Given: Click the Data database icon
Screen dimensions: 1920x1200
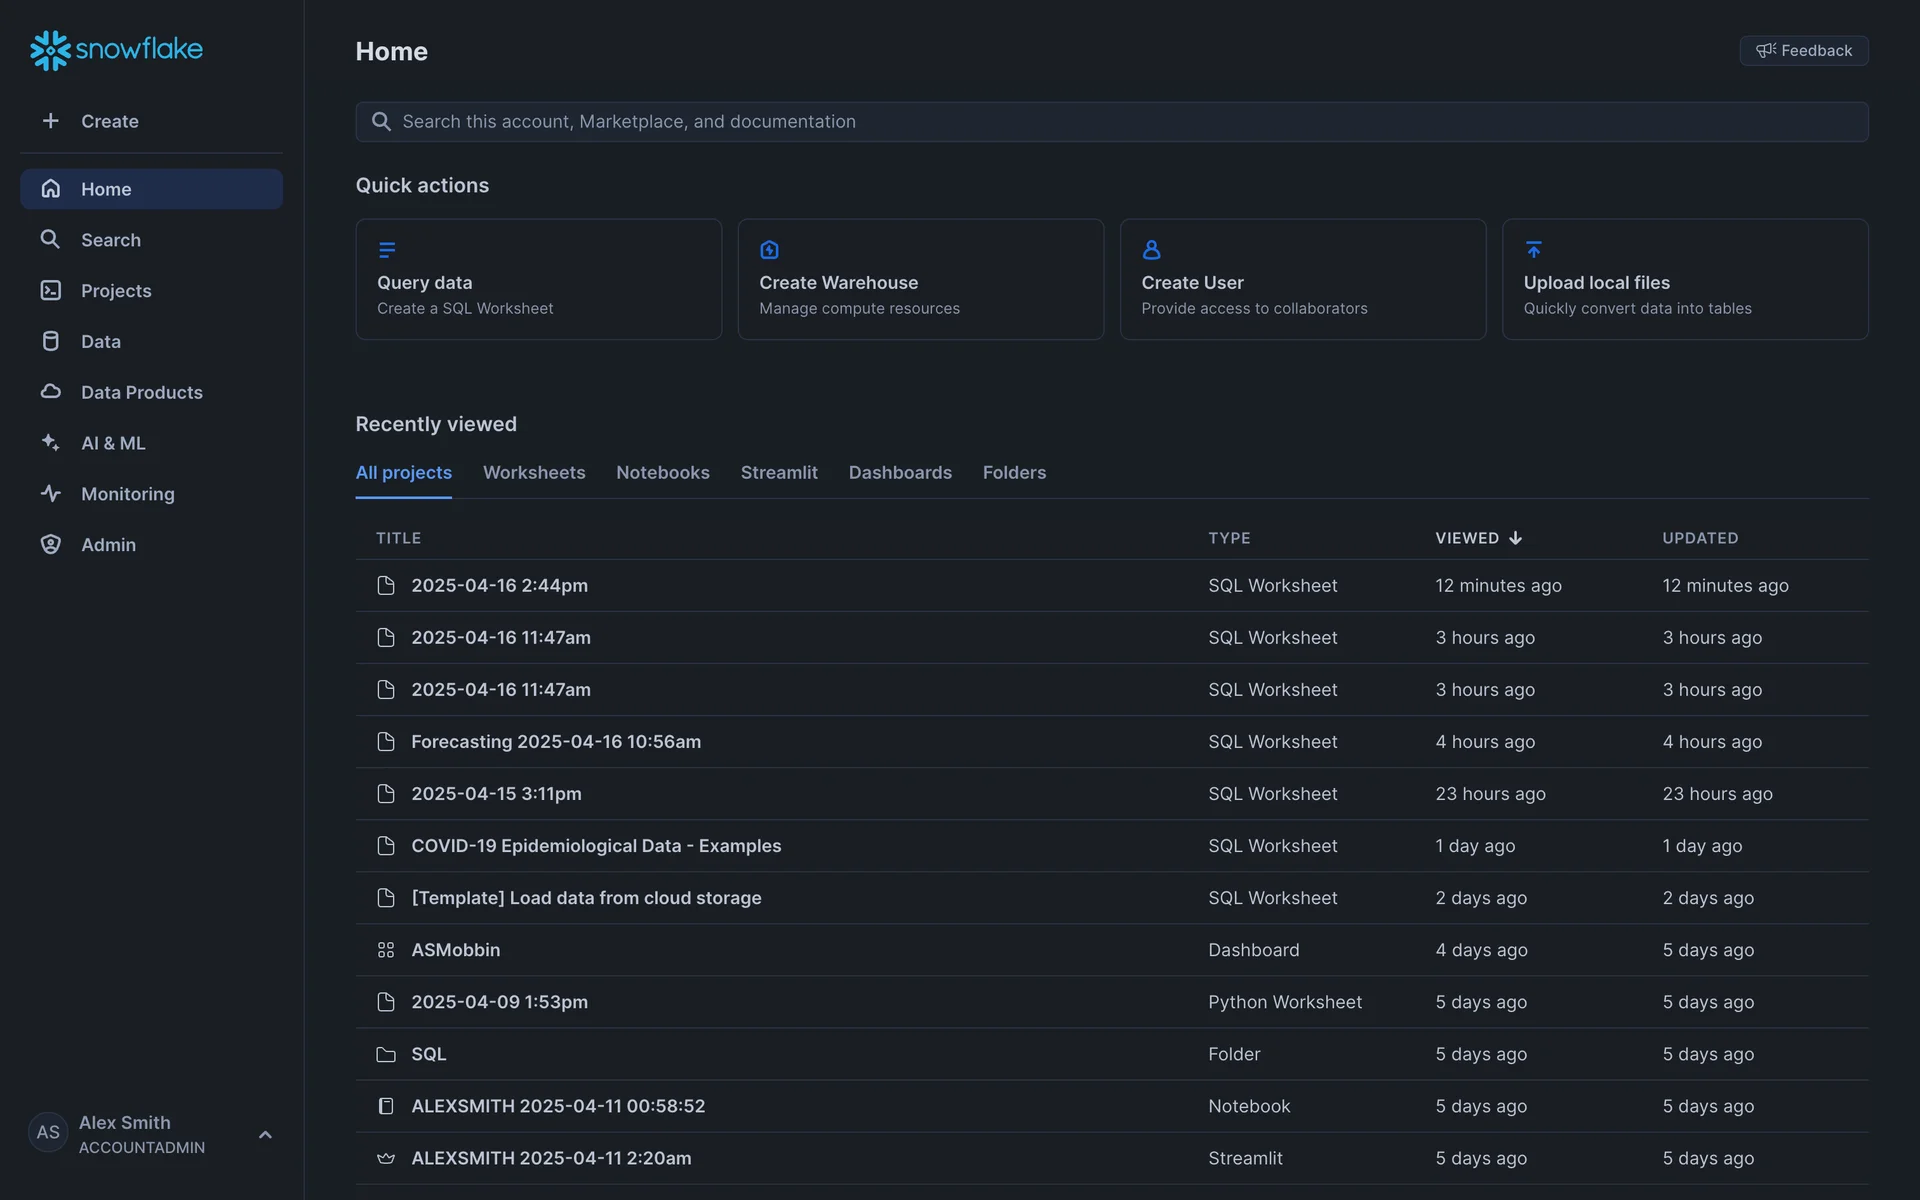Looking at the screenshot, I should coord(50,341).
